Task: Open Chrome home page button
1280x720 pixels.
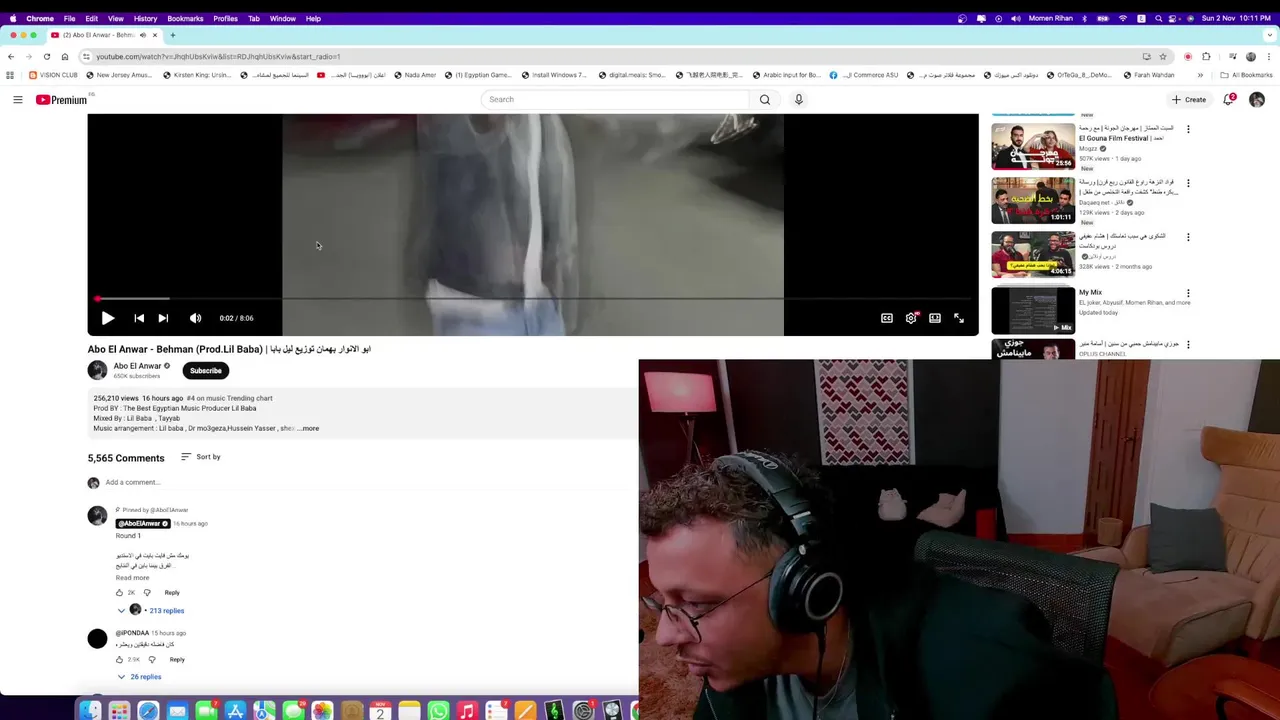Action: pyautogui.click(x=65, y=56)
